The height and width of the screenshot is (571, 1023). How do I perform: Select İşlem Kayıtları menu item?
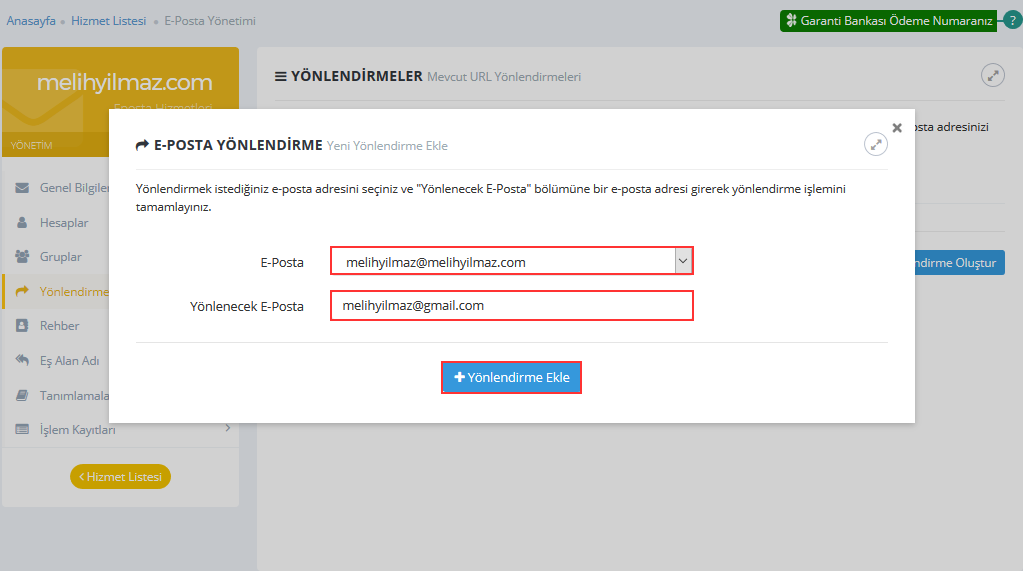[x=77, y=430]
